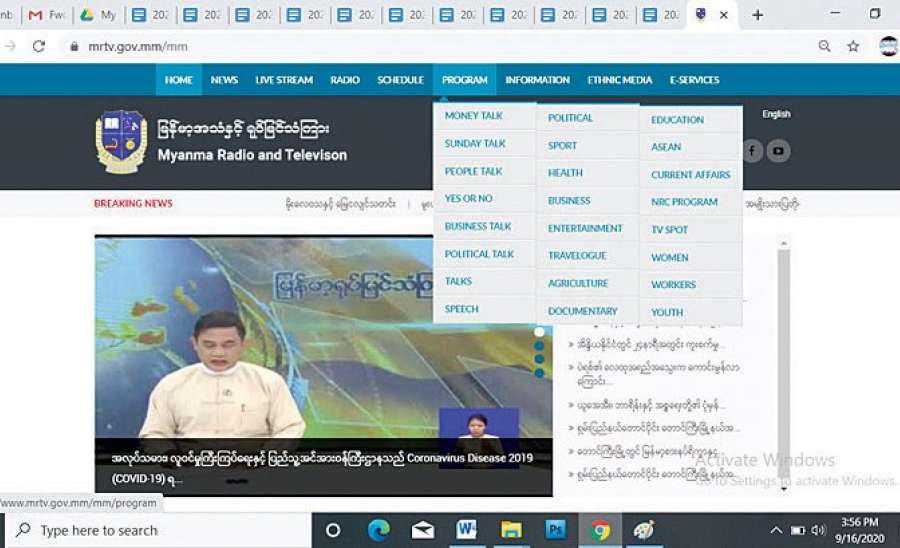This screenshot has height=548, width=900.
Task: Switch site language to English
Action: coord(776,114)
